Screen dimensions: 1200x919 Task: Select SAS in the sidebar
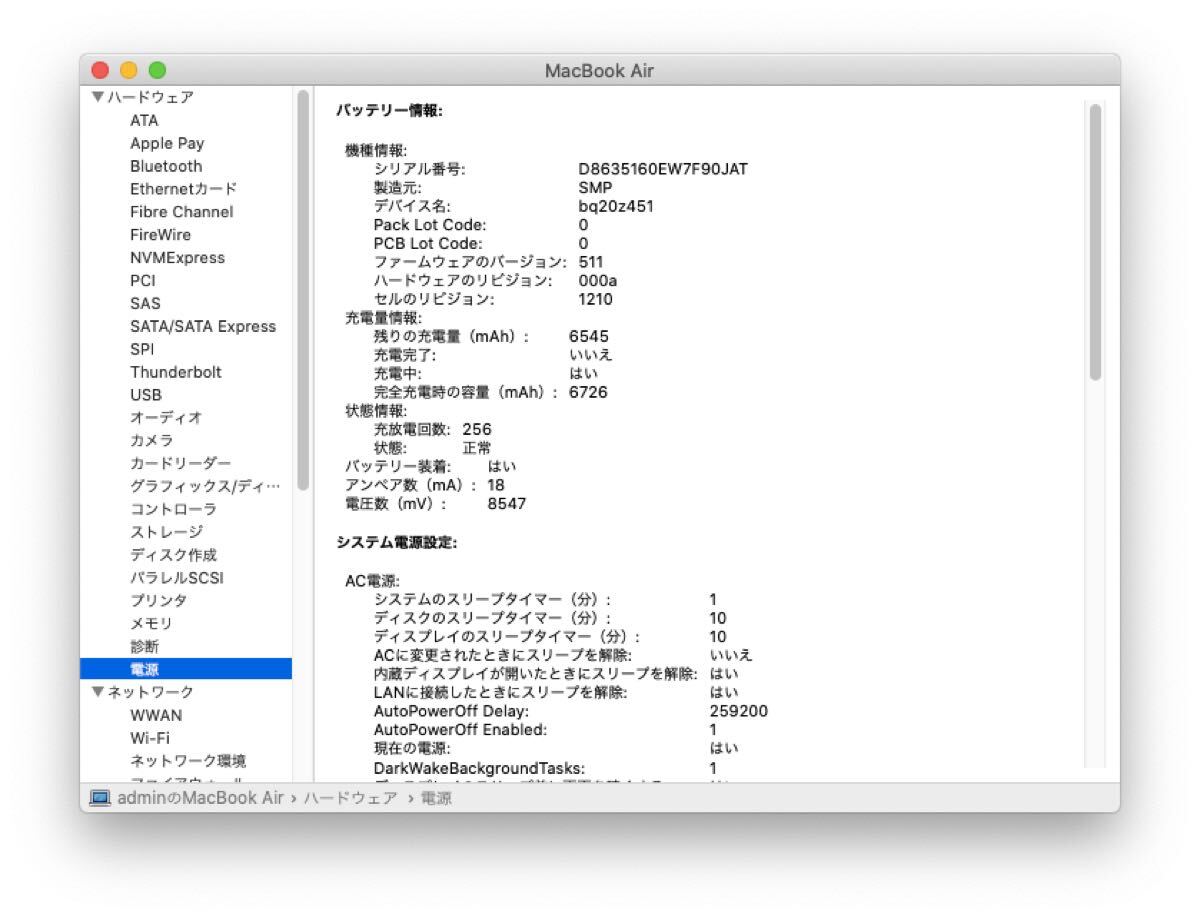pyautogui.click(x=145, y=303)
